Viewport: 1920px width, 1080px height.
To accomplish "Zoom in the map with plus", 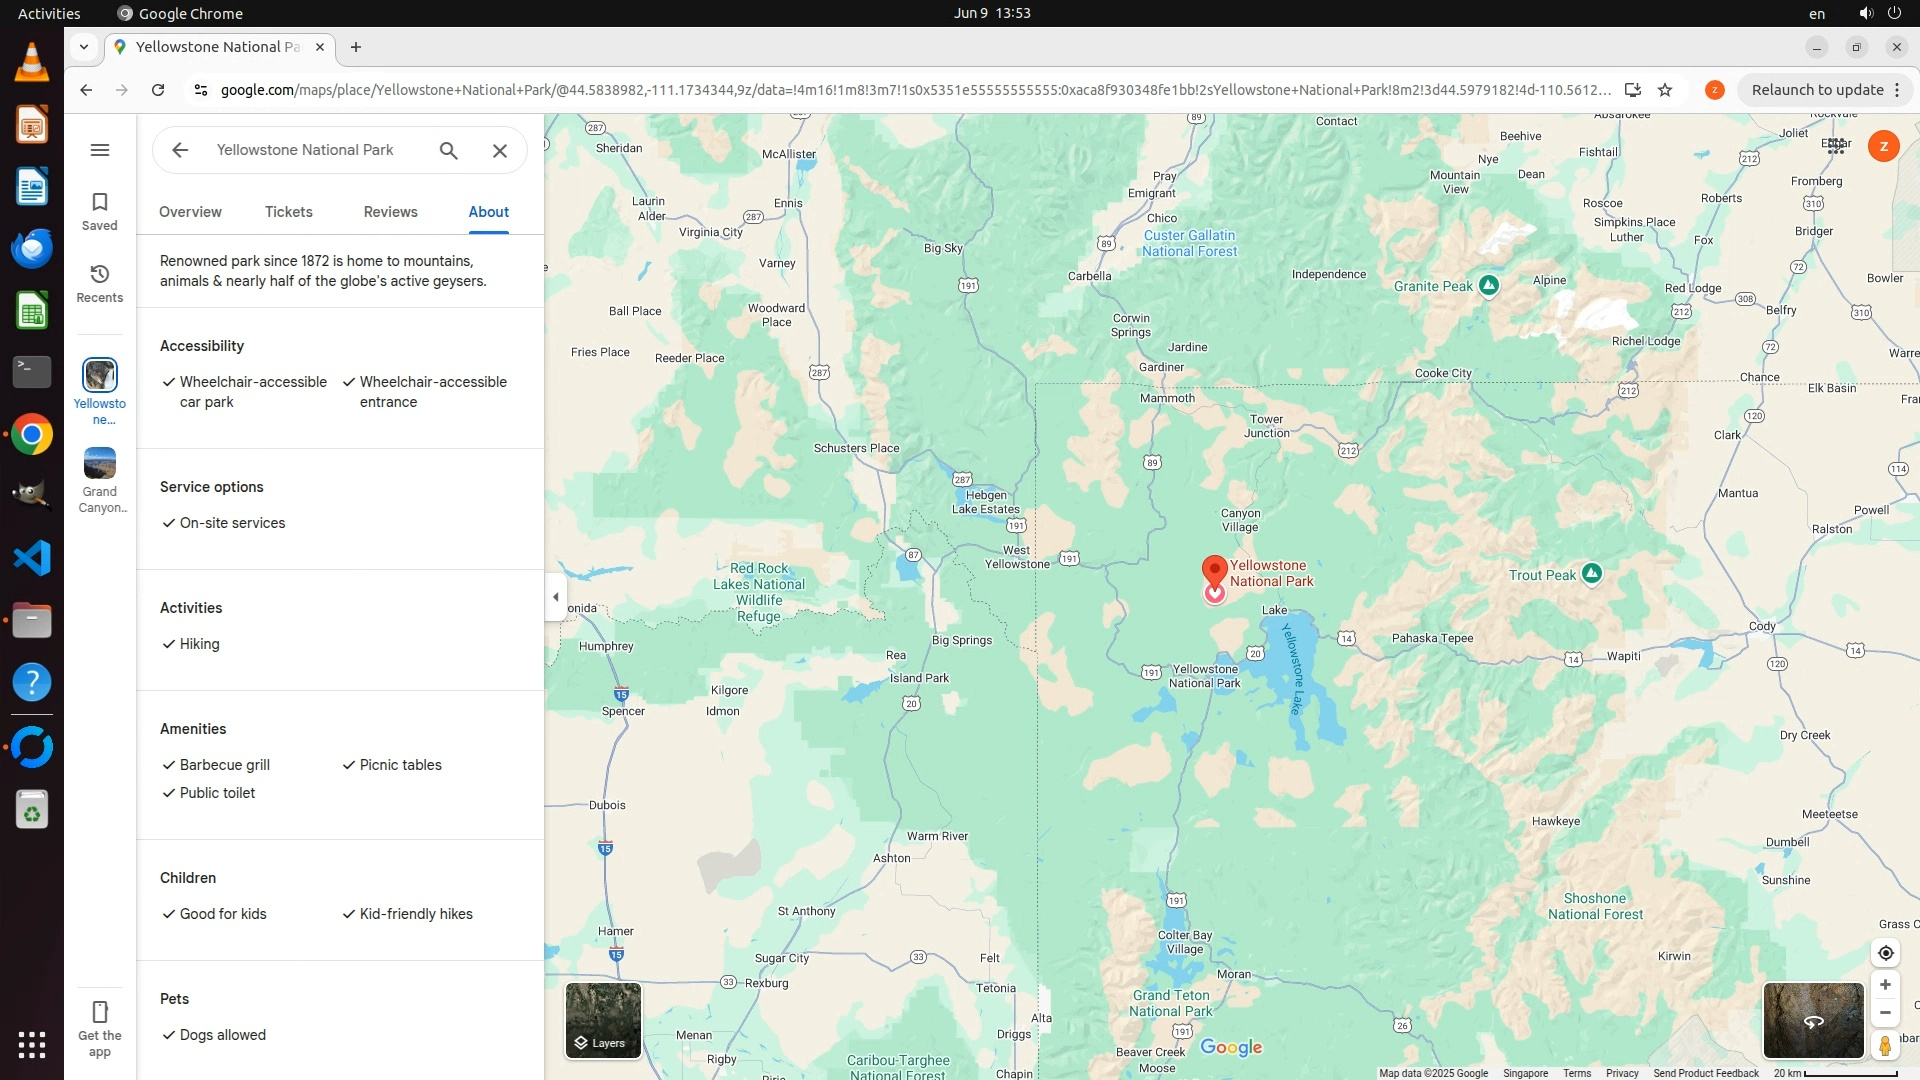I will [x=1885, y=985].
